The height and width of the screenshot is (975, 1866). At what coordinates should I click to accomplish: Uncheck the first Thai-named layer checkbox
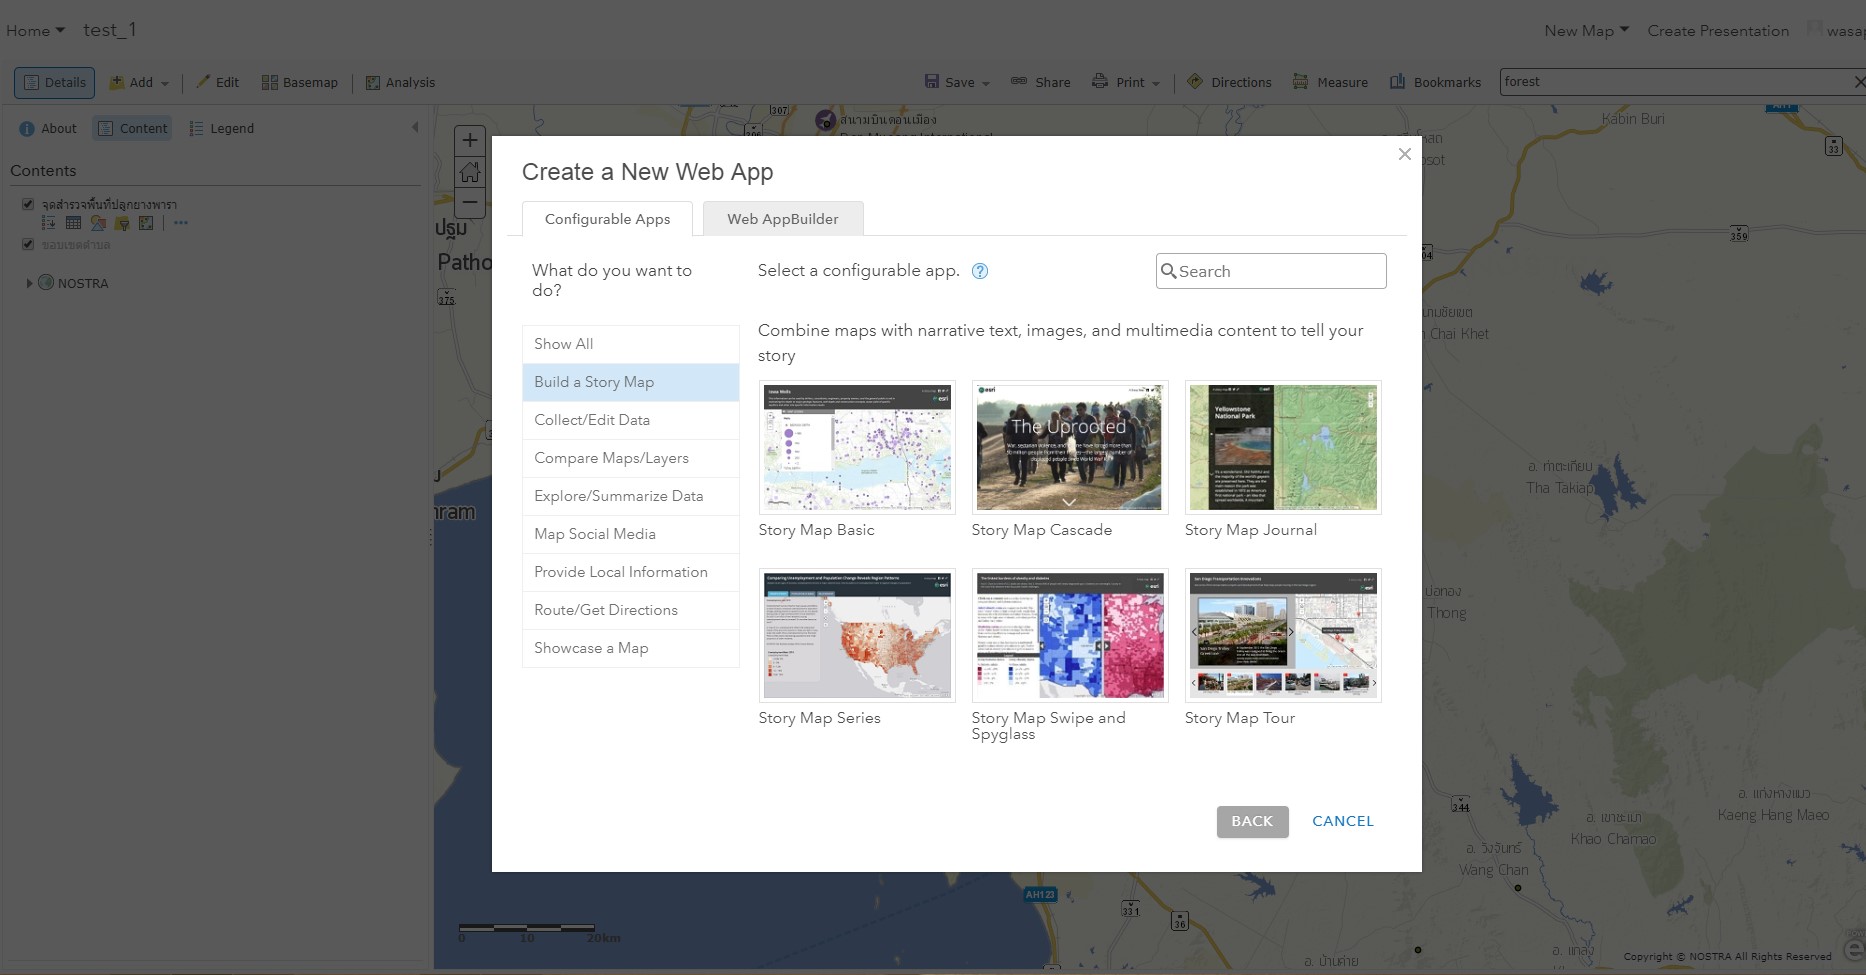coord(28,204)
